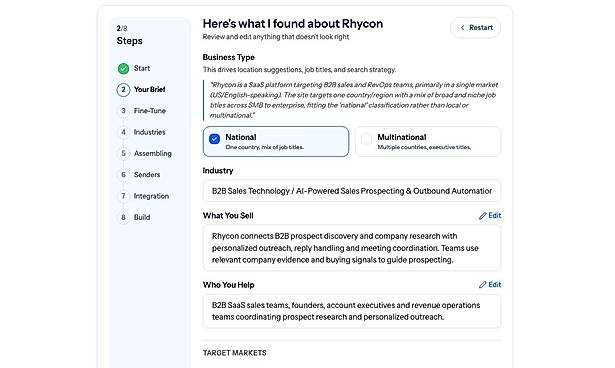Click the TARGET MARKETS heading
Screen dimensions: 615x368
(235, 353)
